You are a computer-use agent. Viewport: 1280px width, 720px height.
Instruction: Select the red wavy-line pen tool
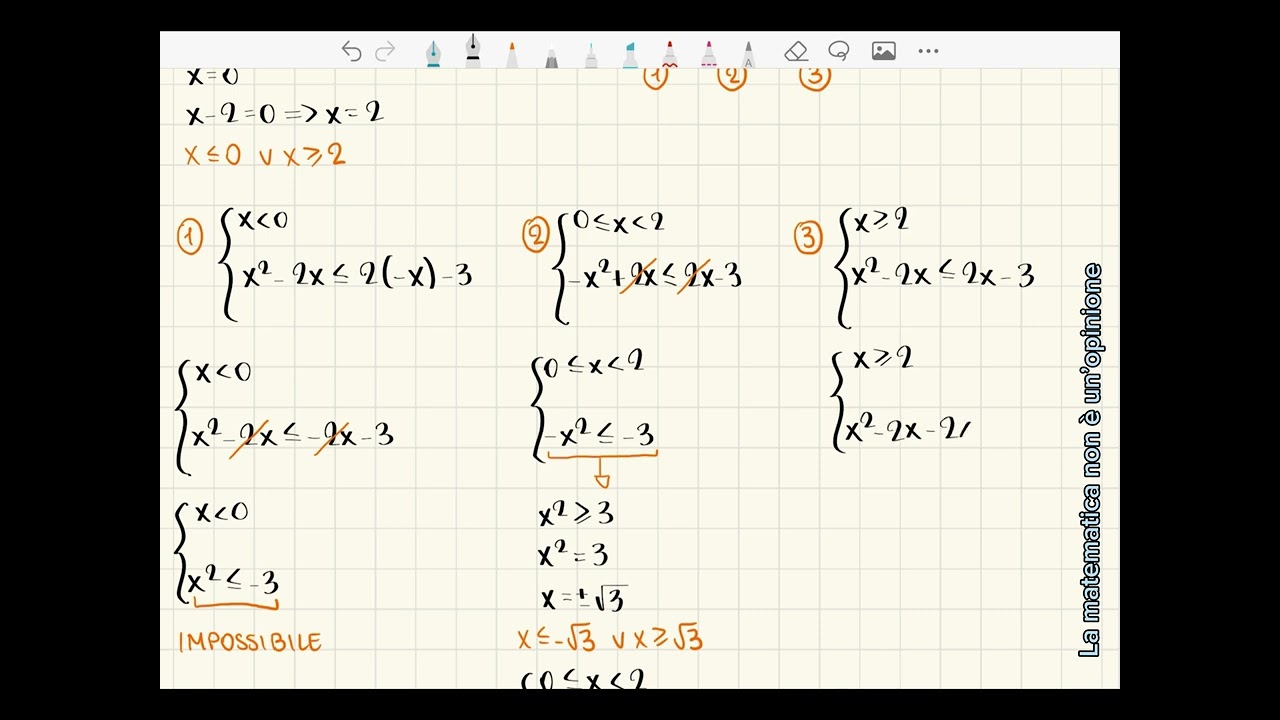[670, 55]
